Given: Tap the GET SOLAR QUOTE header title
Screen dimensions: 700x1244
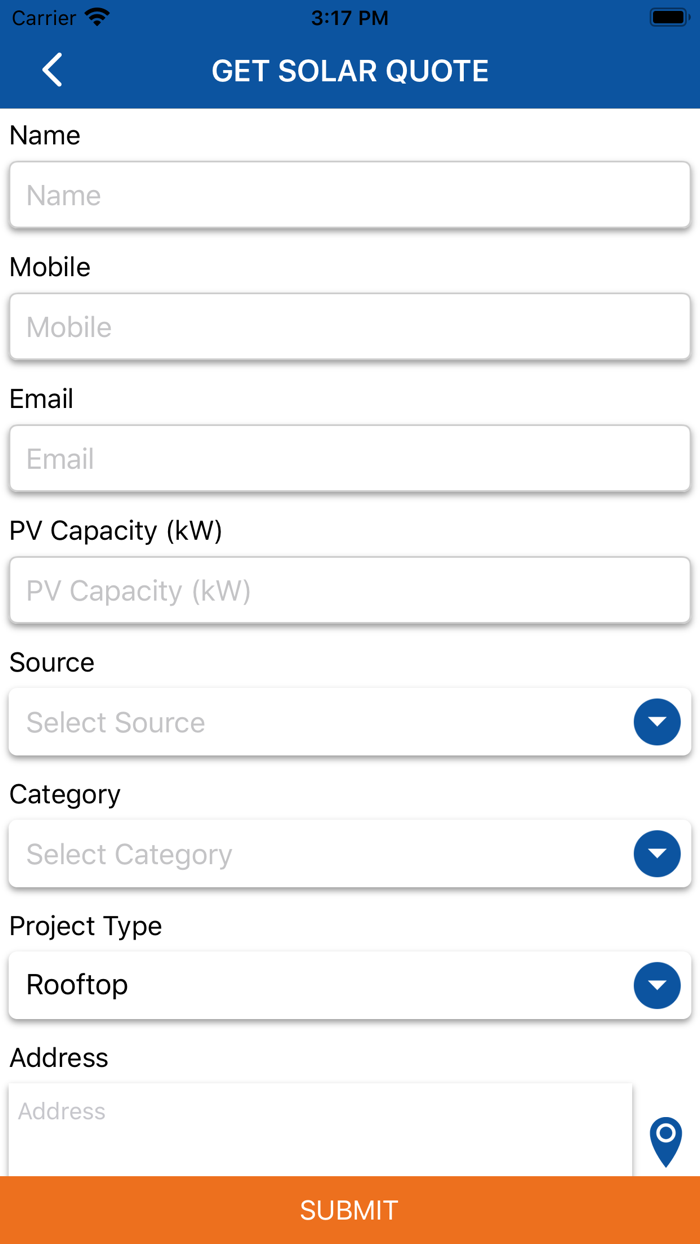Looking at the screenshot, I should [x=350, y=71].
